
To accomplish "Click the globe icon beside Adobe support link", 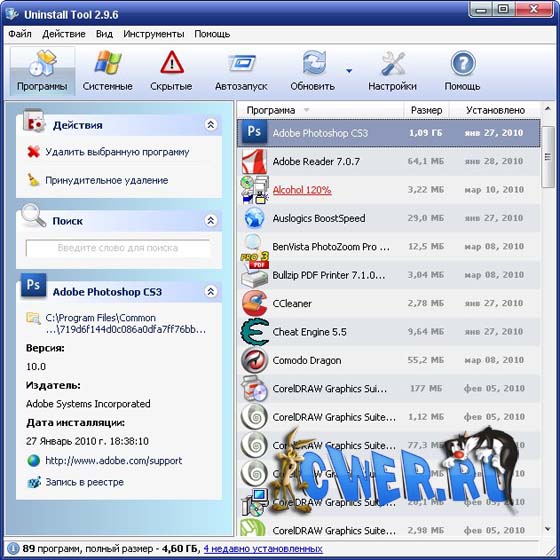I will [x=34, y=461].
